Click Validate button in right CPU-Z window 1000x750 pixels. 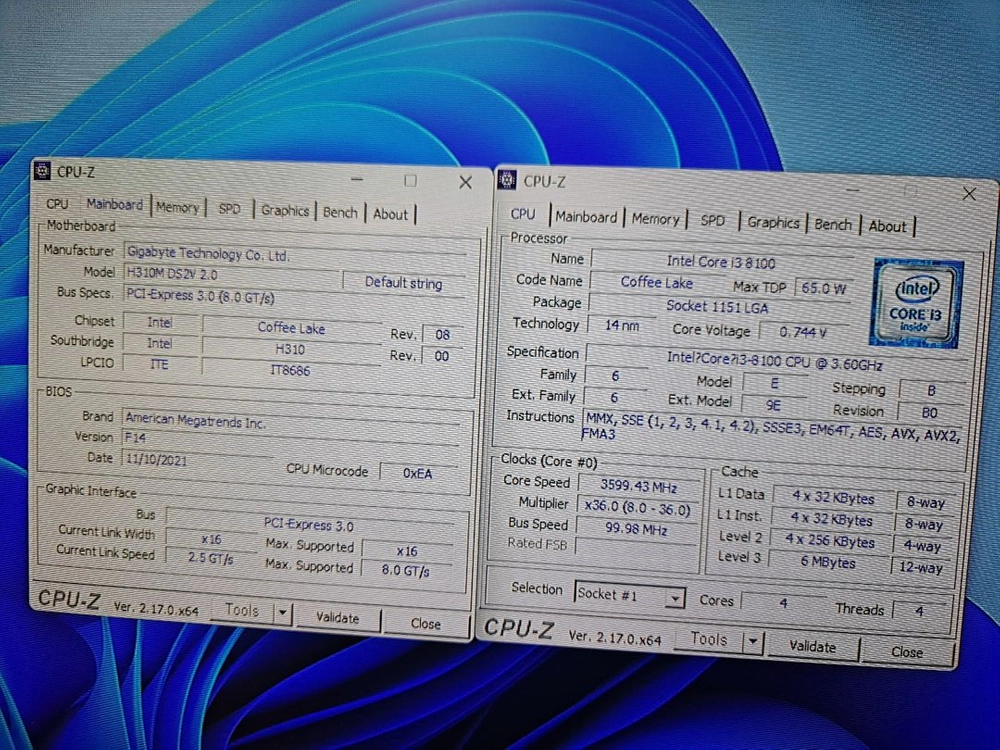(812, 647)
